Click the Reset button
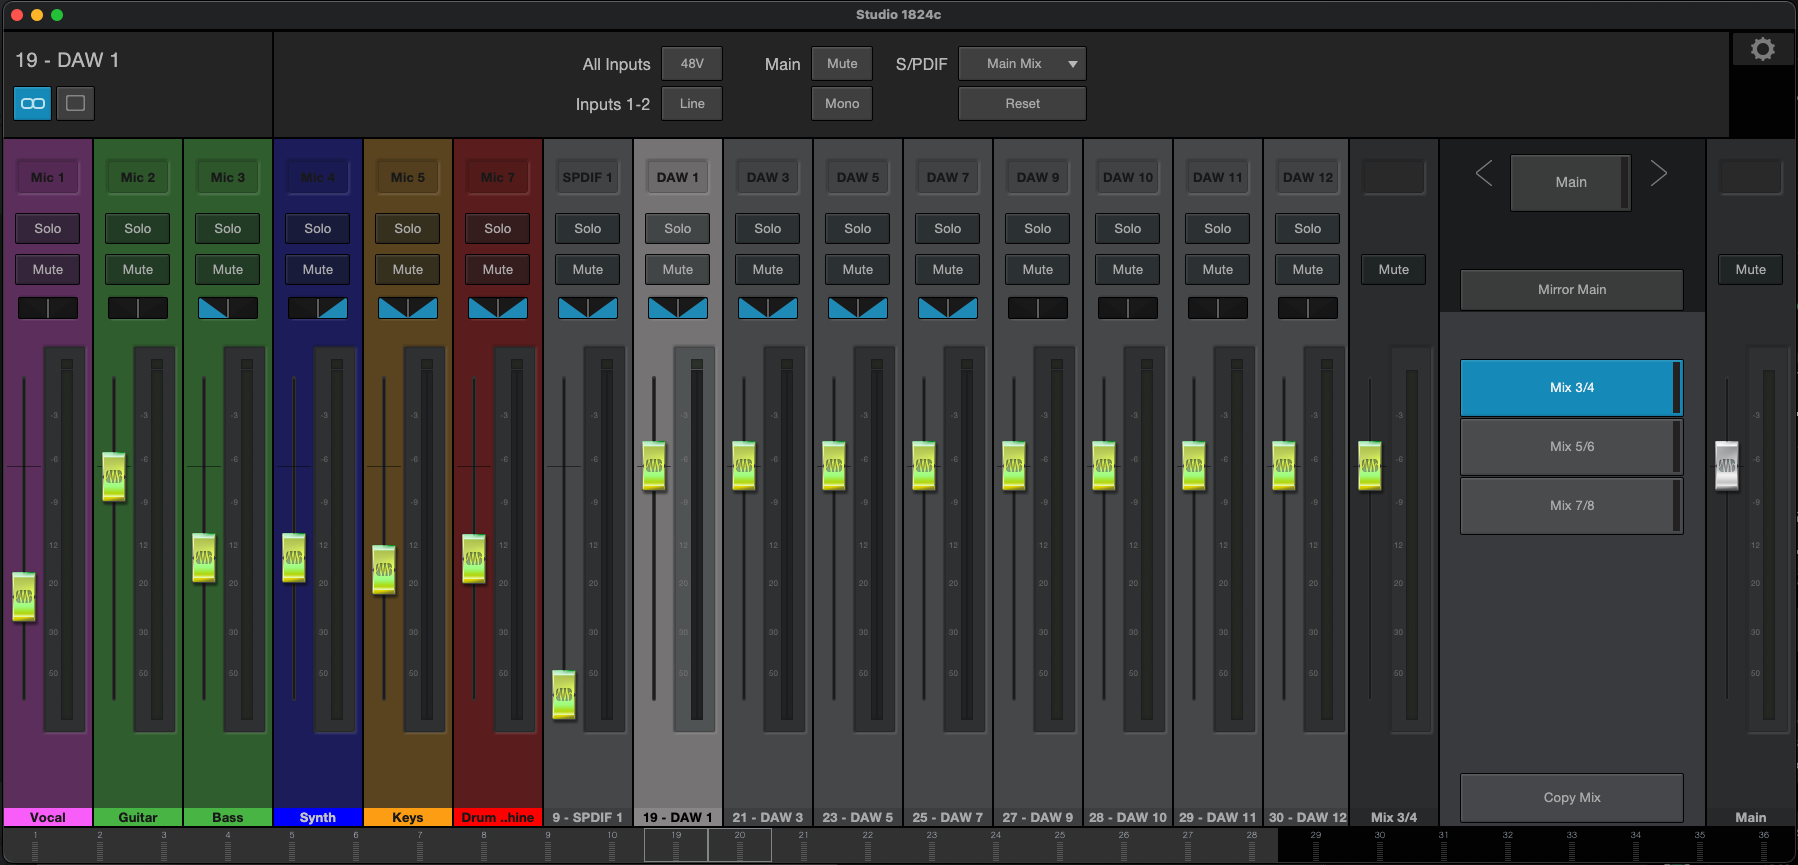This screenshot has height=865, width=1798. (1022, 103)
